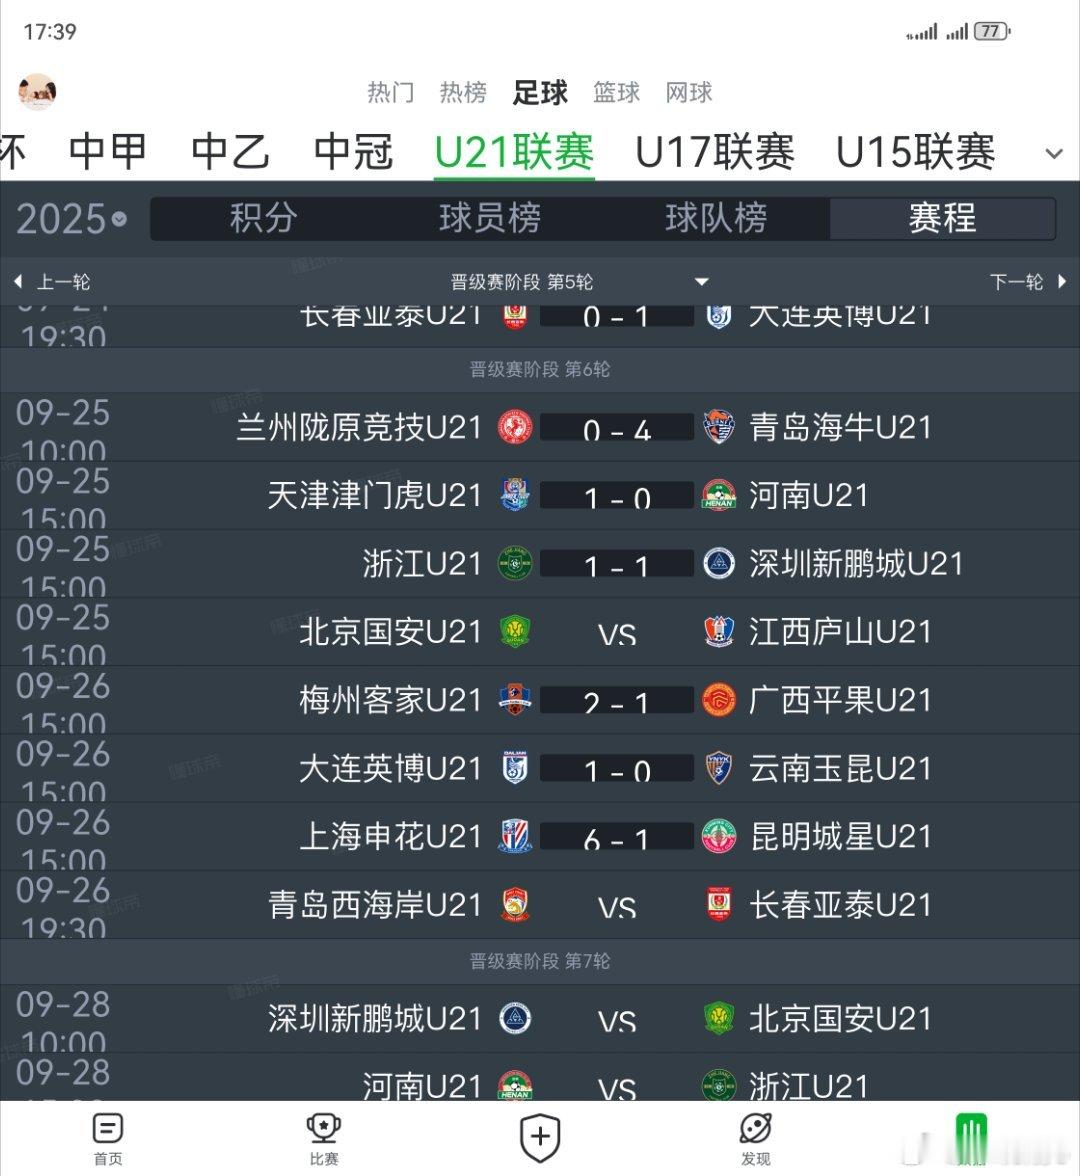This screenshot has height=1176, width=1080.
Task: Switch to the 中甲 league tab
Action: [x=107, y=152]
